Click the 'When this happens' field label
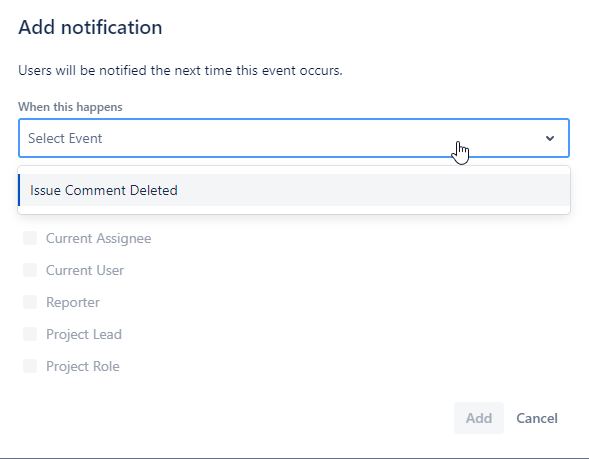This screenshot has width=589, height=459. (70, 107)
